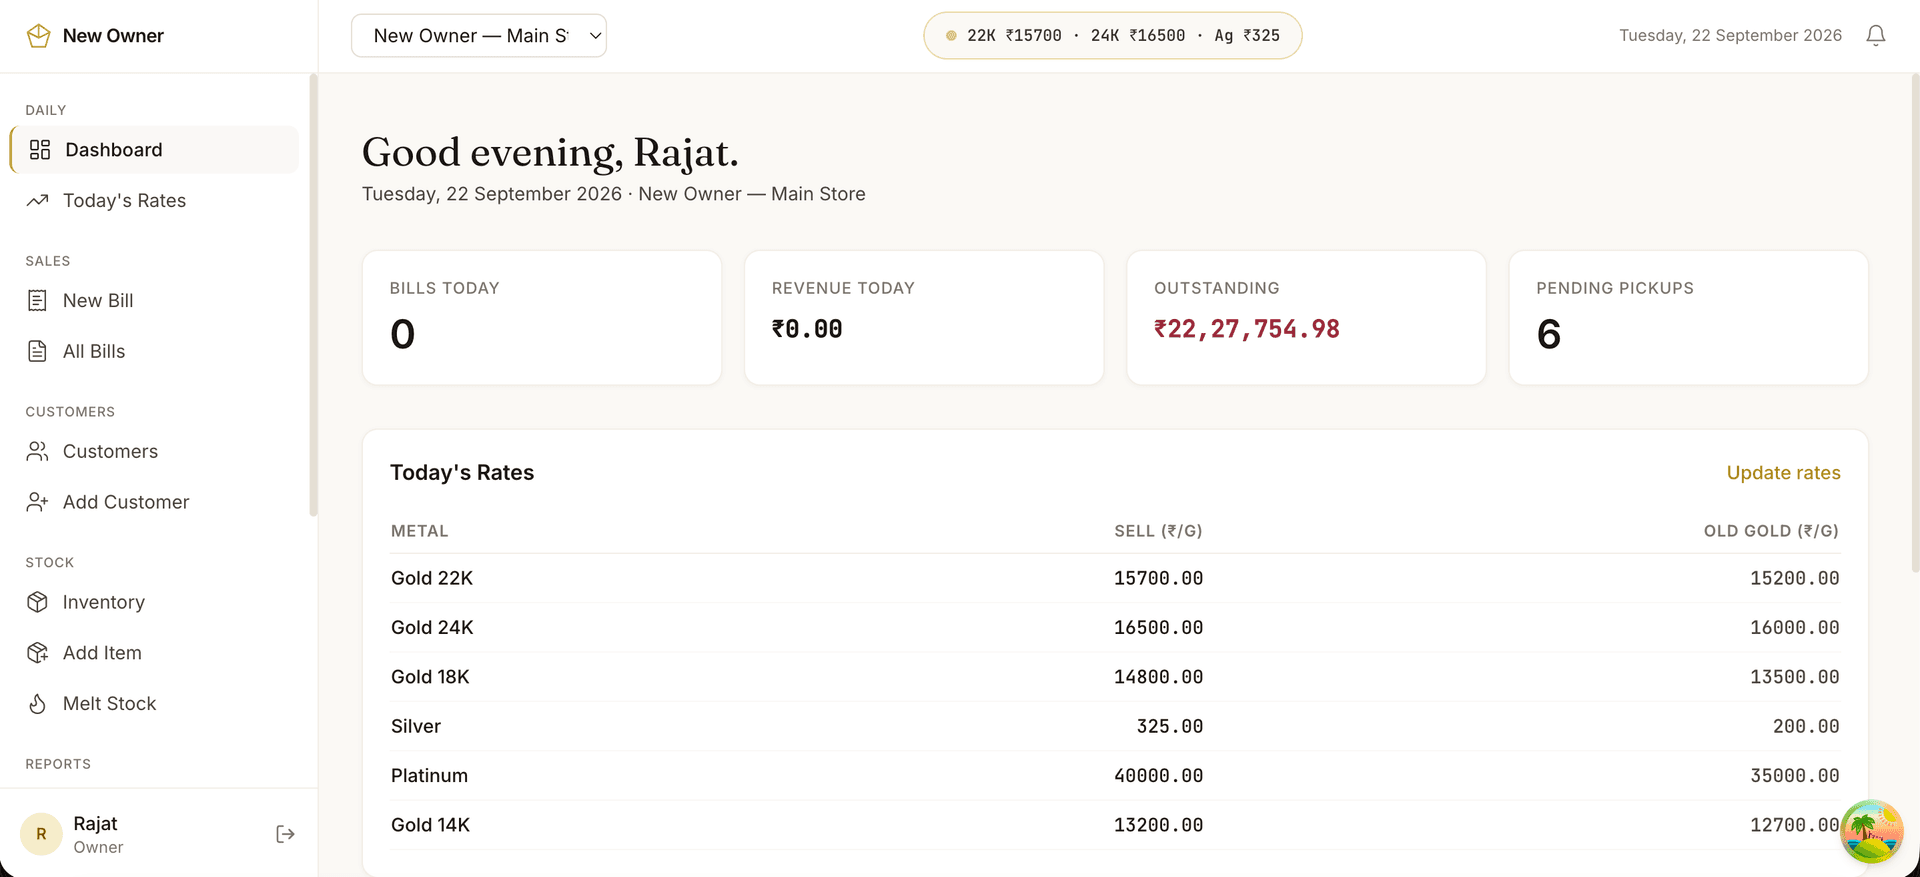Open notifications via the bell icon
The image size is (1920, 877).
click(x=1876, y=36)
